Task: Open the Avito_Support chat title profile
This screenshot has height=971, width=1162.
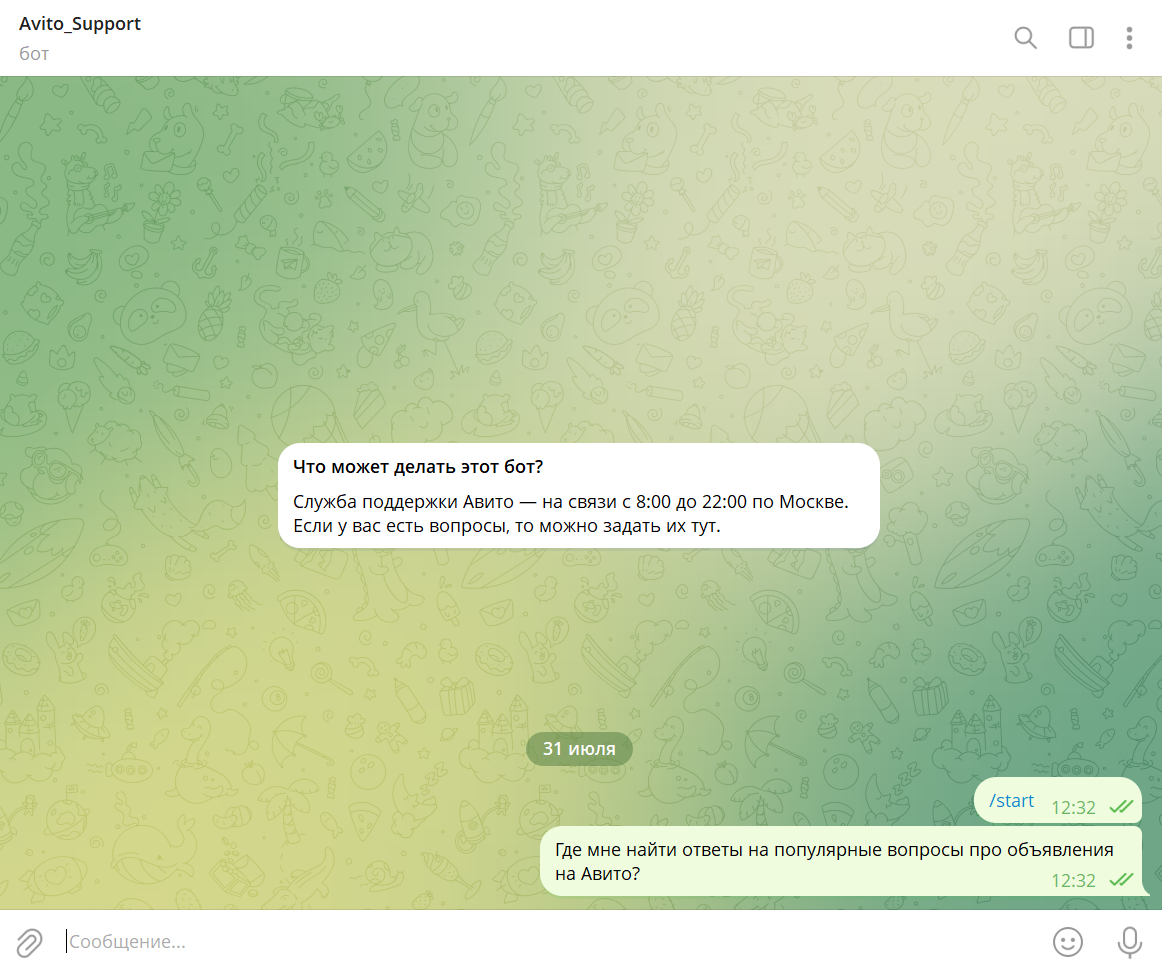Action: [x=80, y=24]
